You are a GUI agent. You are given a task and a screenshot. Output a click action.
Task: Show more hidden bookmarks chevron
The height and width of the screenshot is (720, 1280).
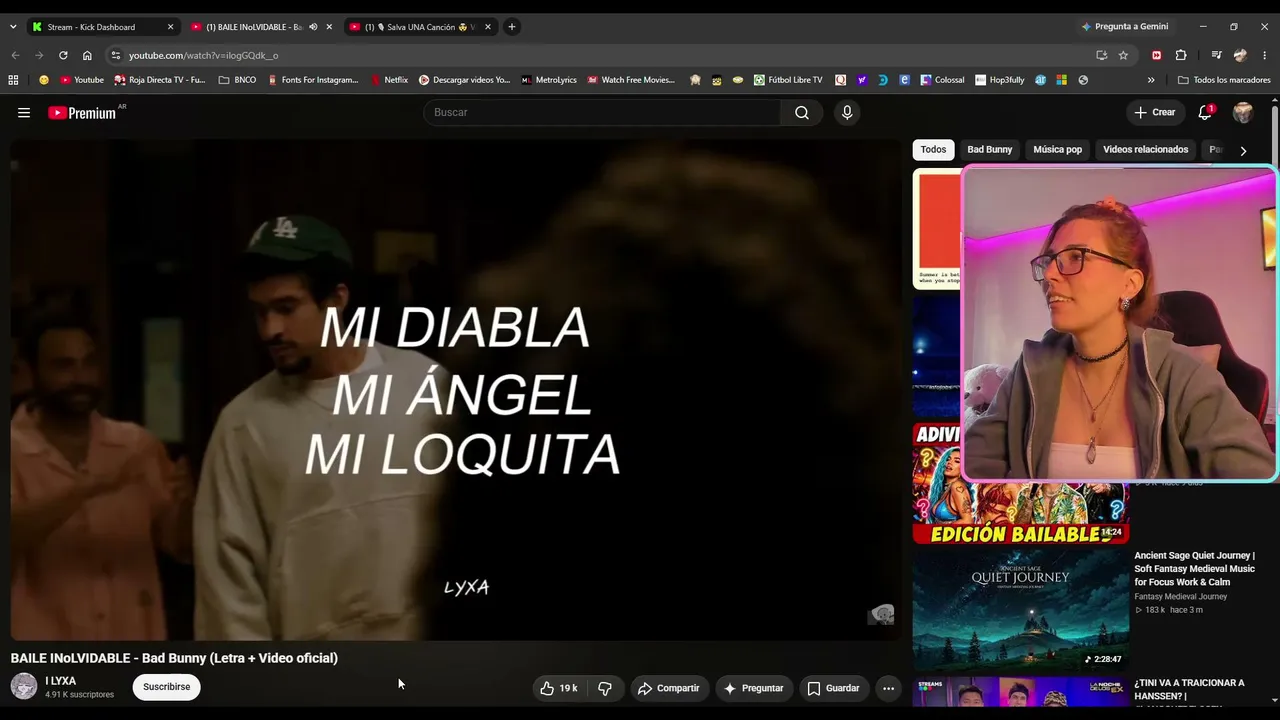(1151, 80)
